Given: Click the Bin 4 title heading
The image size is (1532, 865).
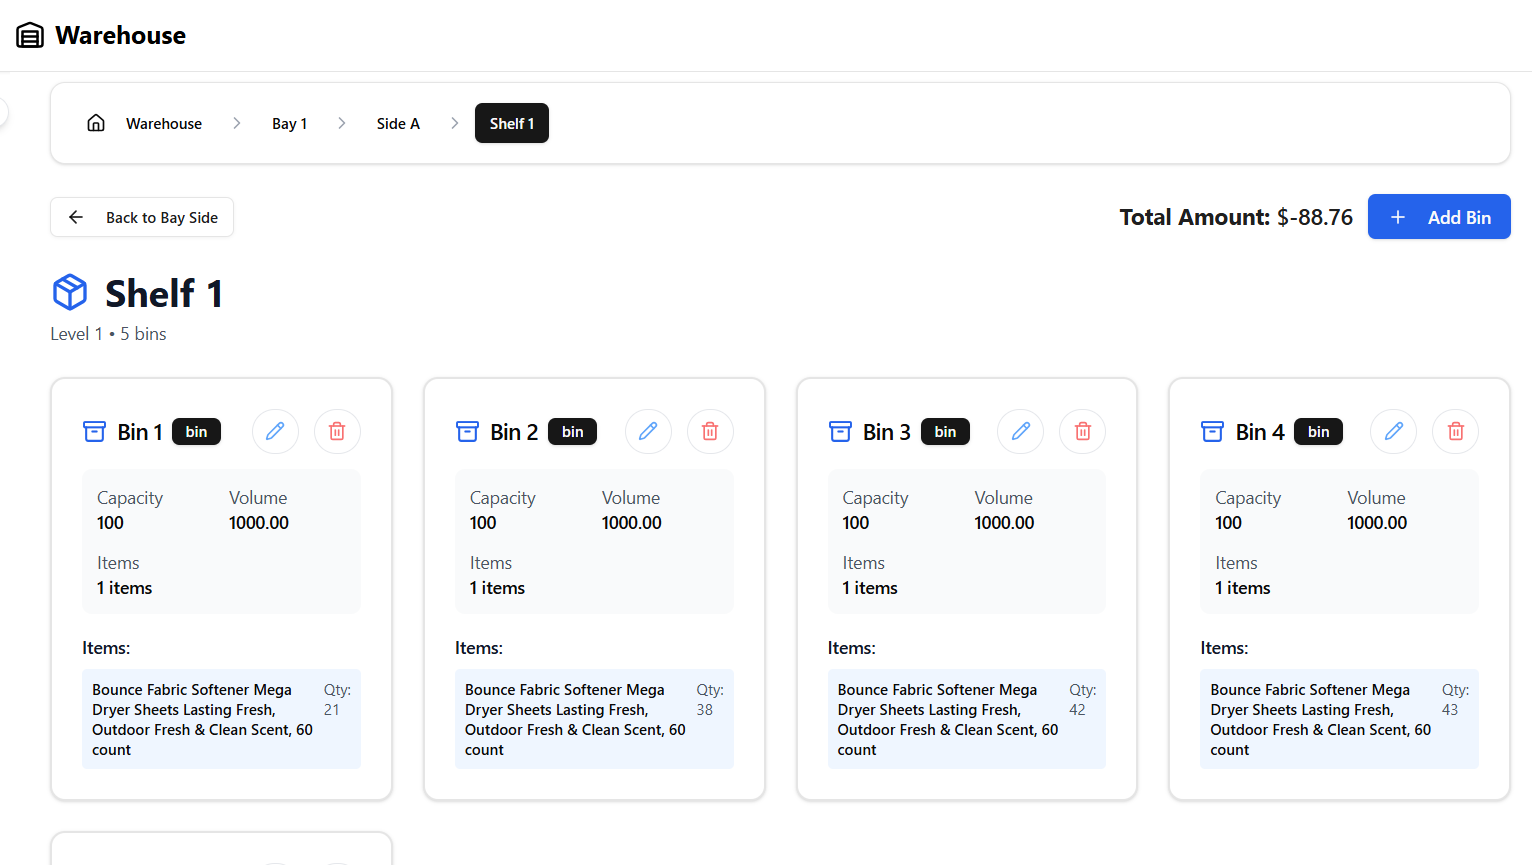Looking at the screenshot, I should click(x=1259, y=432).
